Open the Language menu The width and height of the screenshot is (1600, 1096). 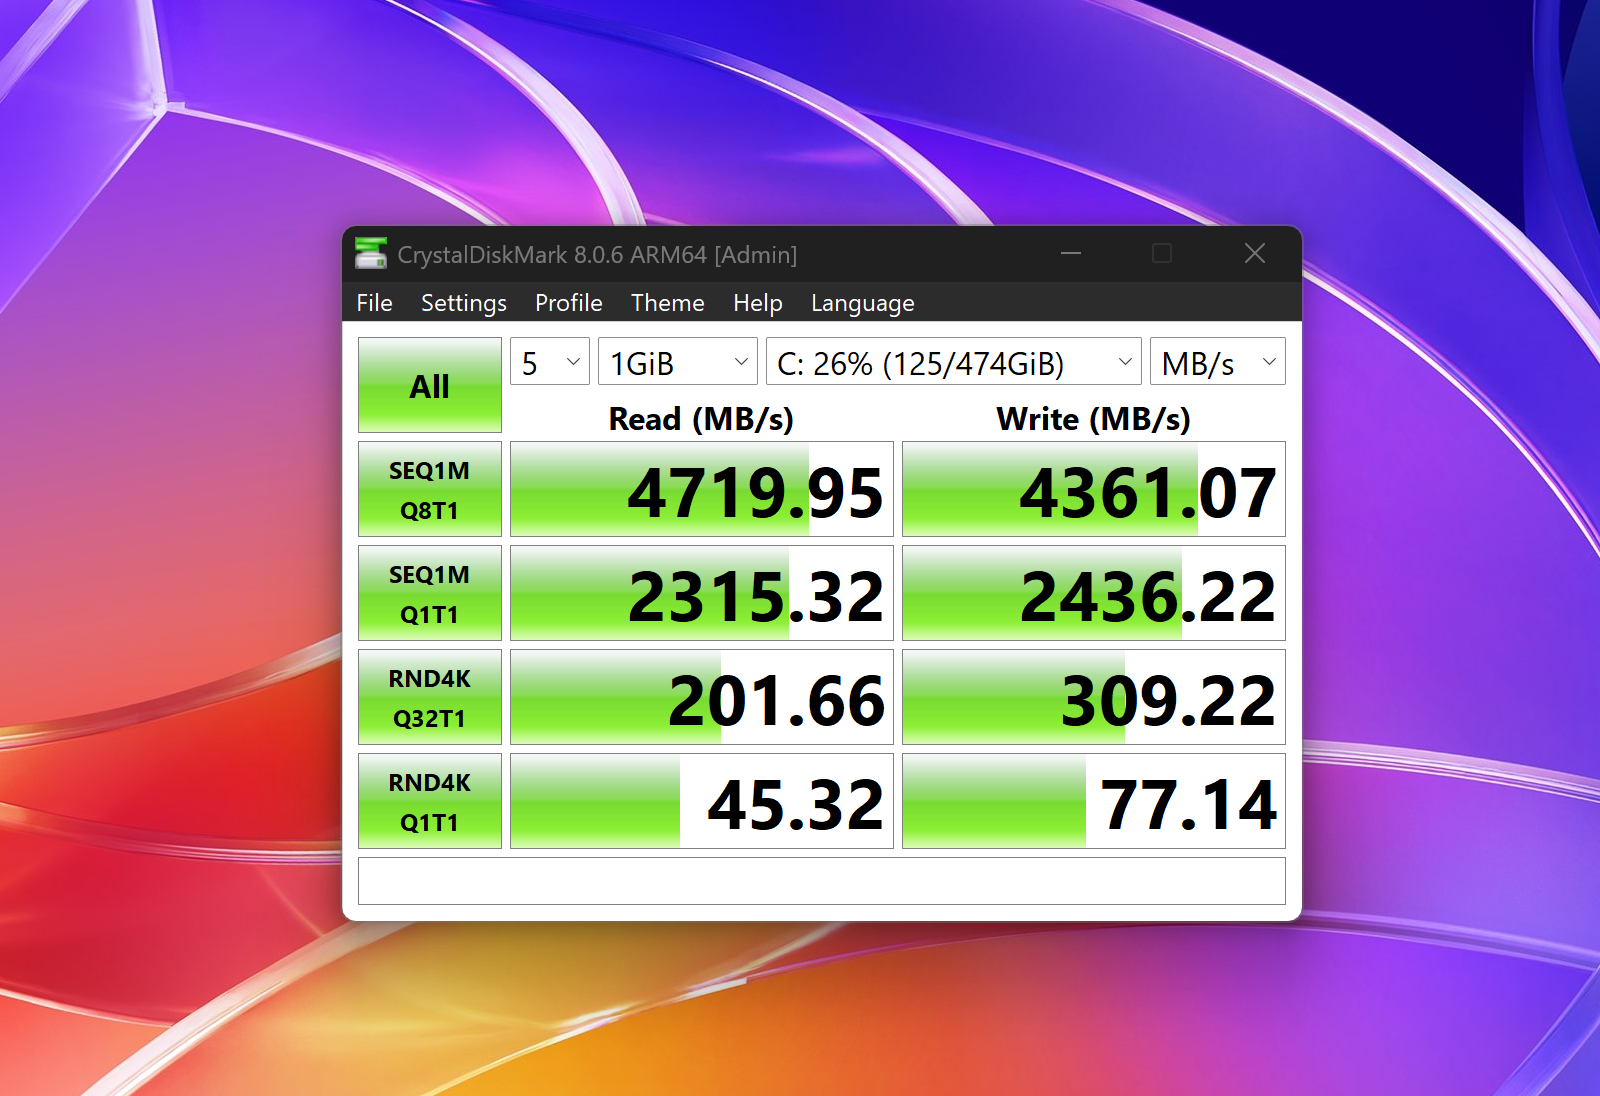[x=862, y=303]
